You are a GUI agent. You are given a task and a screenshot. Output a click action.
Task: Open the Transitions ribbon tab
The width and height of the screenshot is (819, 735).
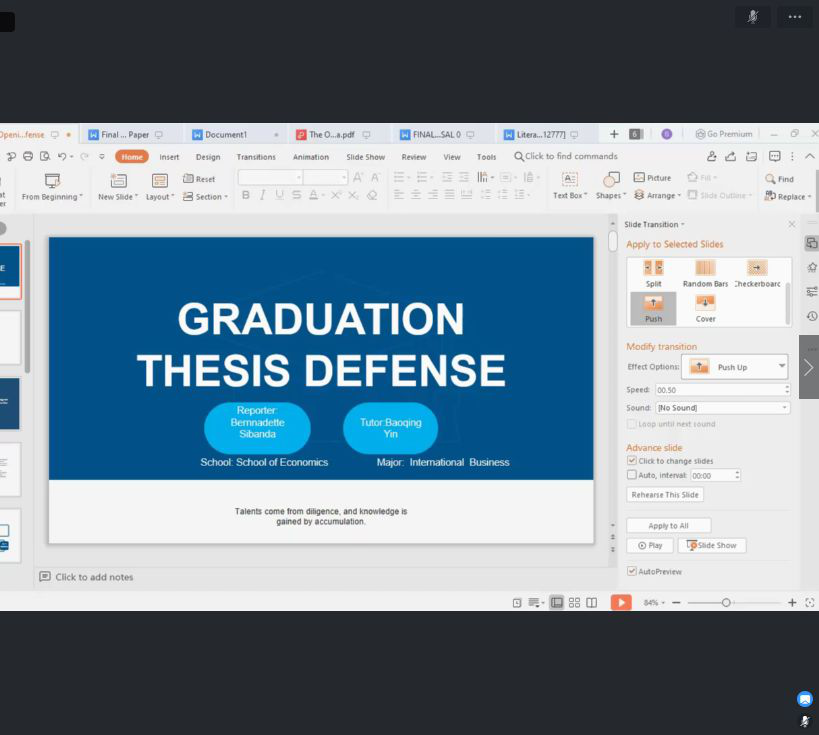click(x=256, y=157)
